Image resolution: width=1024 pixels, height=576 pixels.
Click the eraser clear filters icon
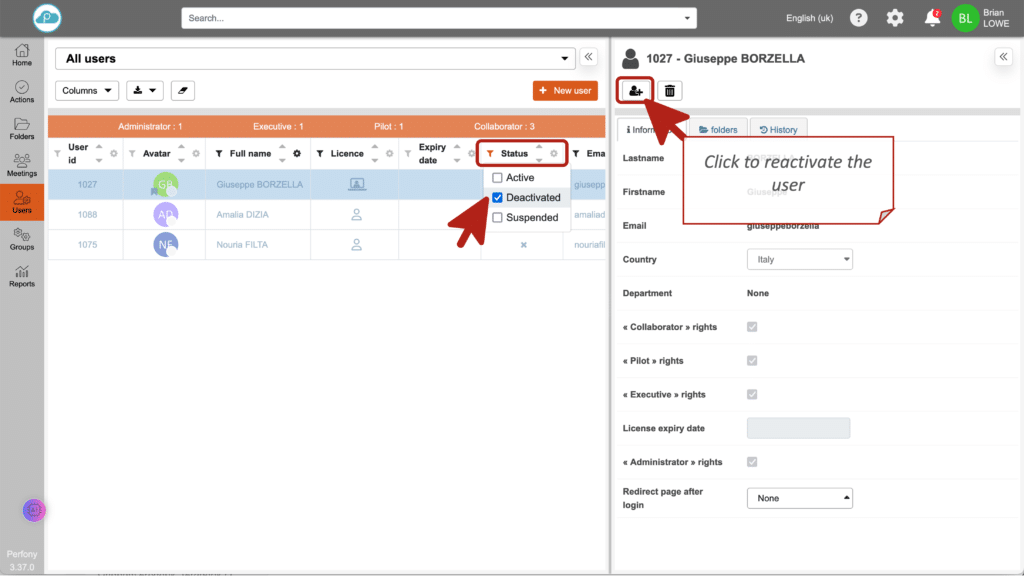click(182, 91)
